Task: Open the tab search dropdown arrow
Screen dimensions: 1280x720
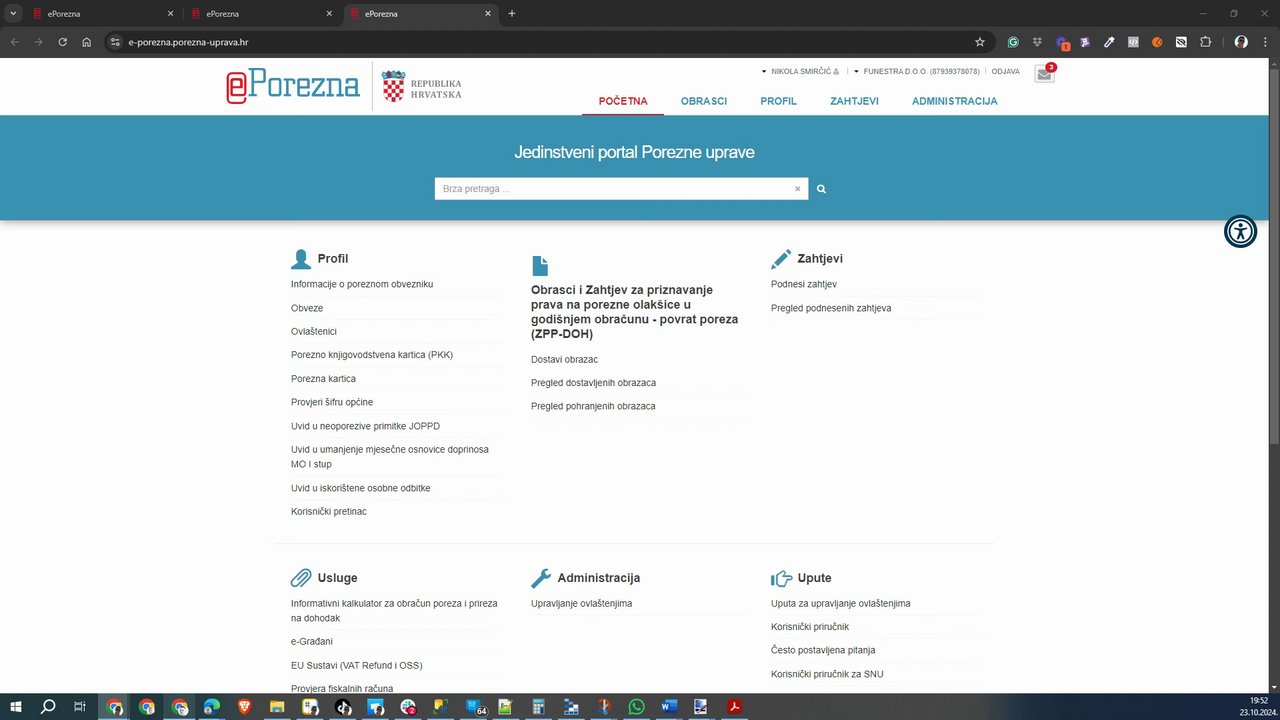Action: (14, 14)
